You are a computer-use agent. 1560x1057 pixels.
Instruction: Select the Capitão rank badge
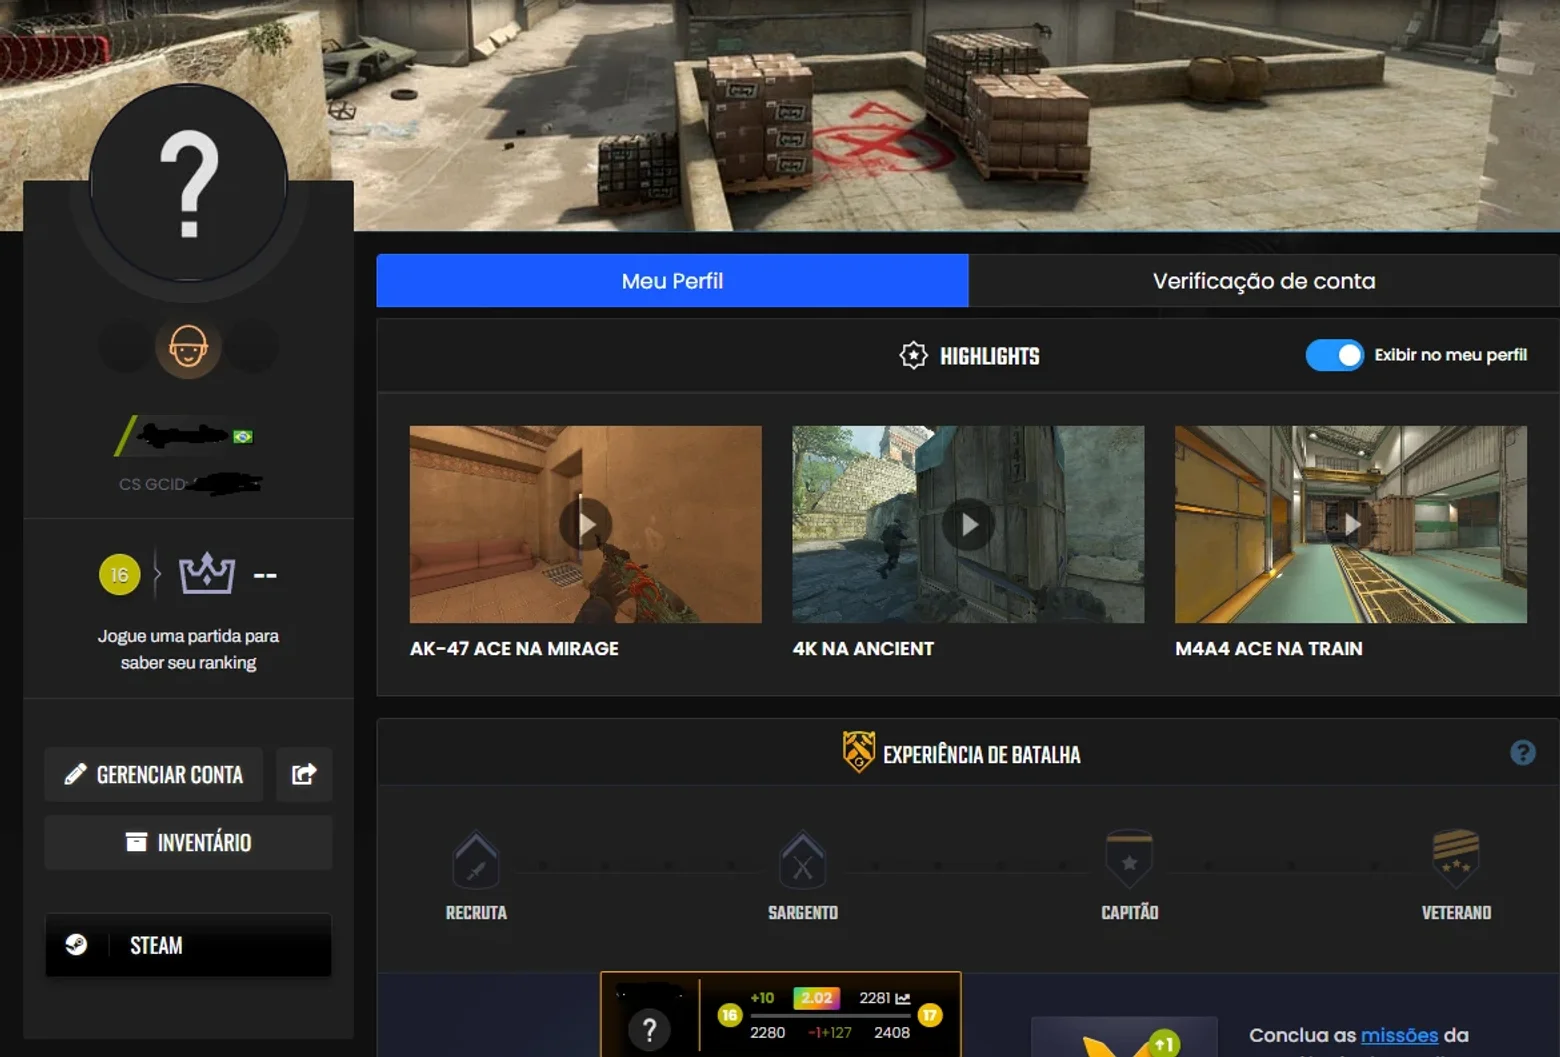point(1129,860)
